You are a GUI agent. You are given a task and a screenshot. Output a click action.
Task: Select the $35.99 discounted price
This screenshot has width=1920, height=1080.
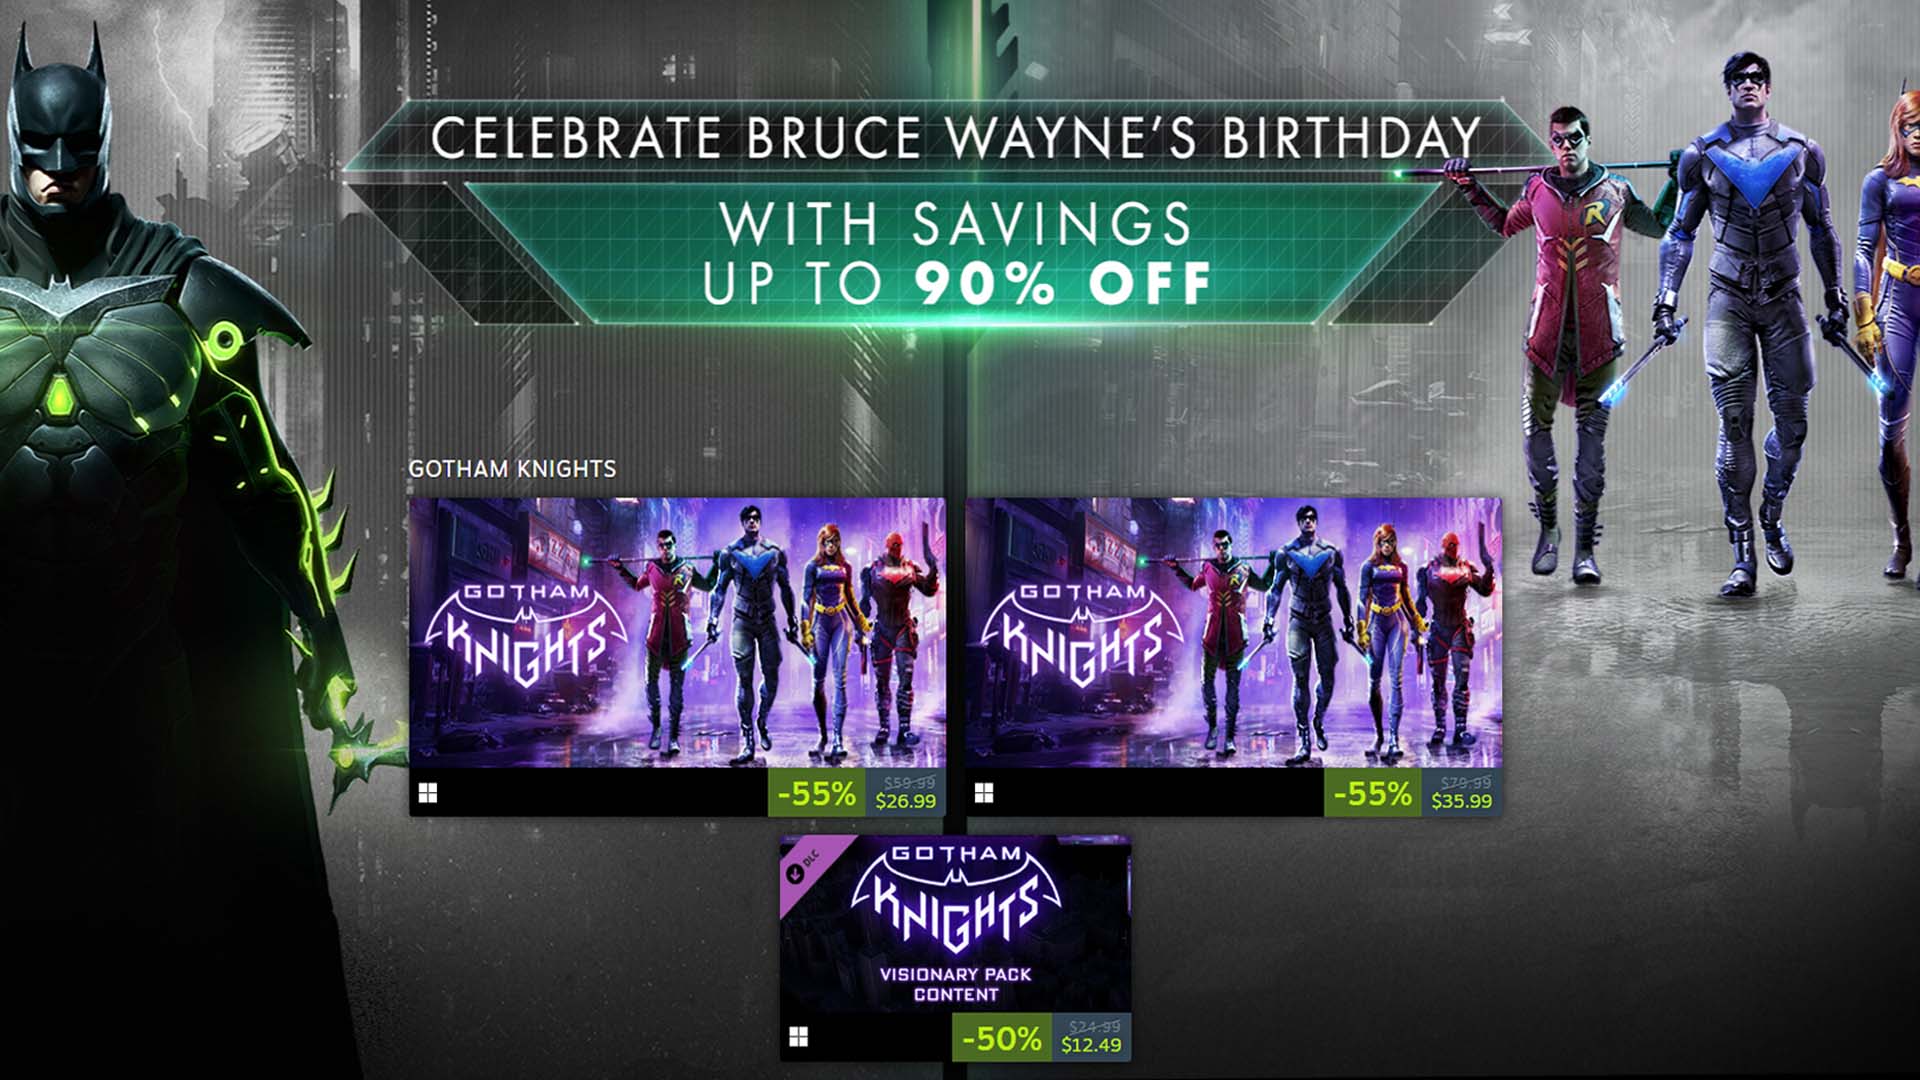[1461, 801]
